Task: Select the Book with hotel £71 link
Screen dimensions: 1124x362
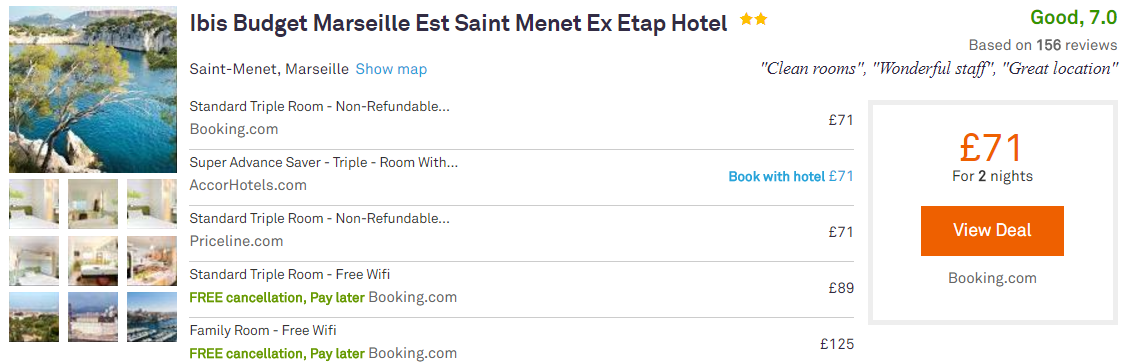Action: 791,176
